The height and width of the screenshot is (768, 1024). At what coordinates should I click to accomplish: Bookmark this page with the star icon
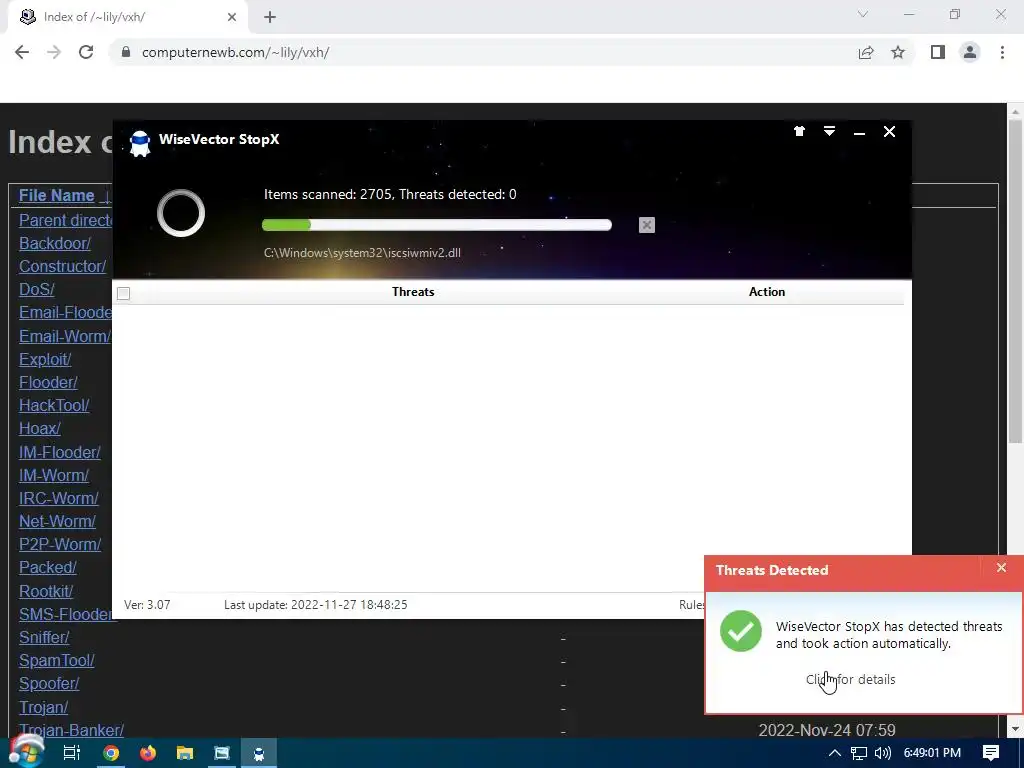898,52
